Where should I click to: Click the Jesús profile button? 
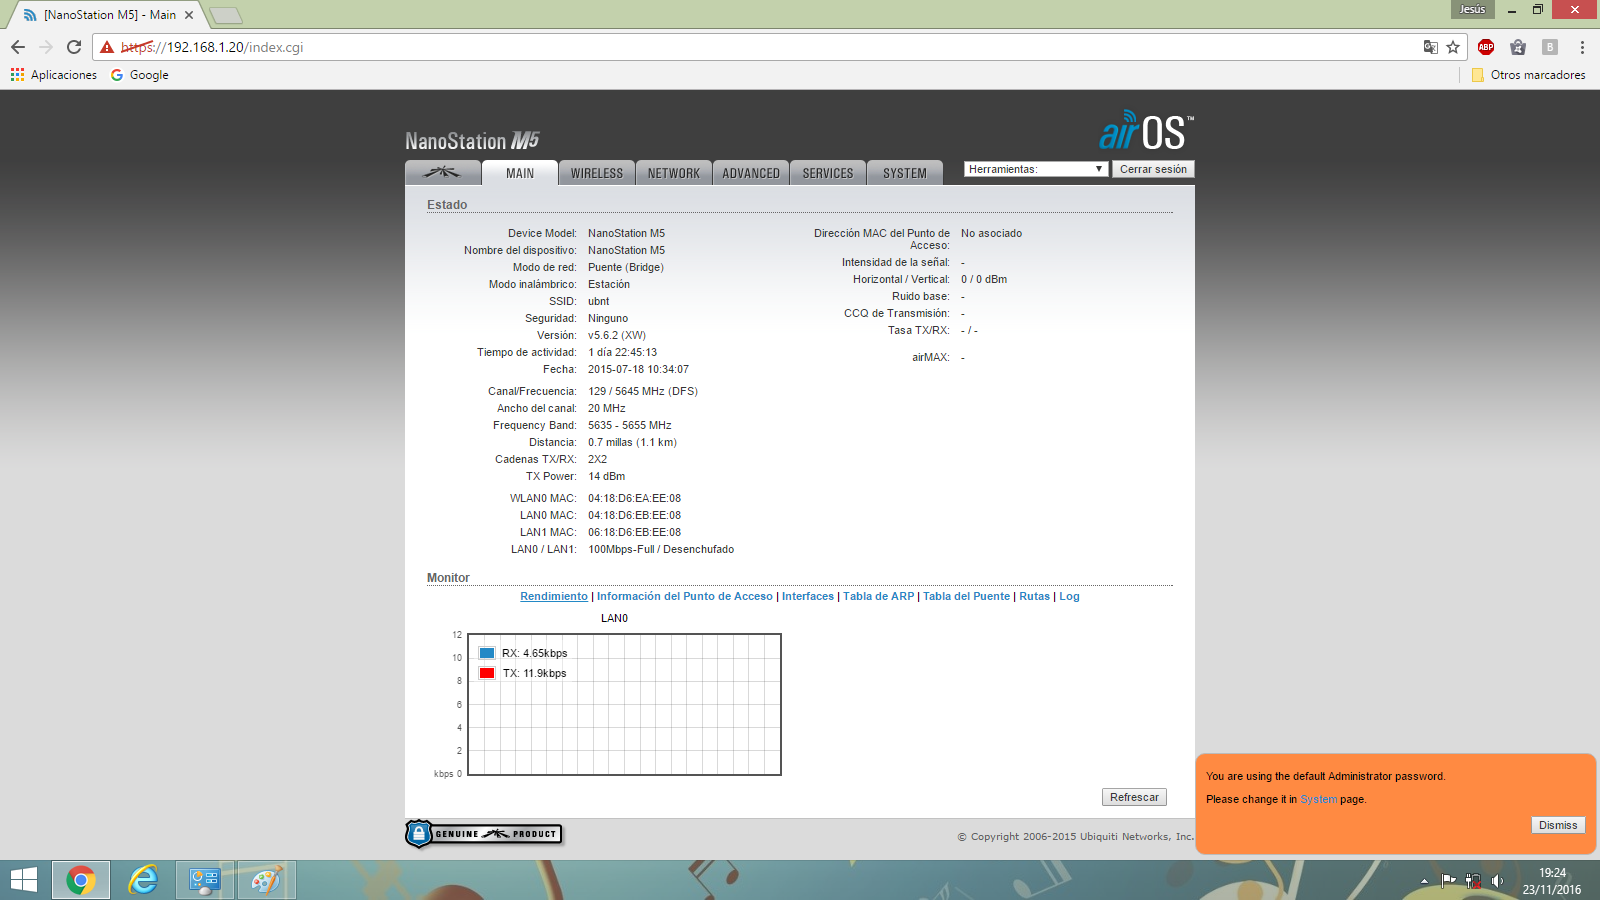1472,9
